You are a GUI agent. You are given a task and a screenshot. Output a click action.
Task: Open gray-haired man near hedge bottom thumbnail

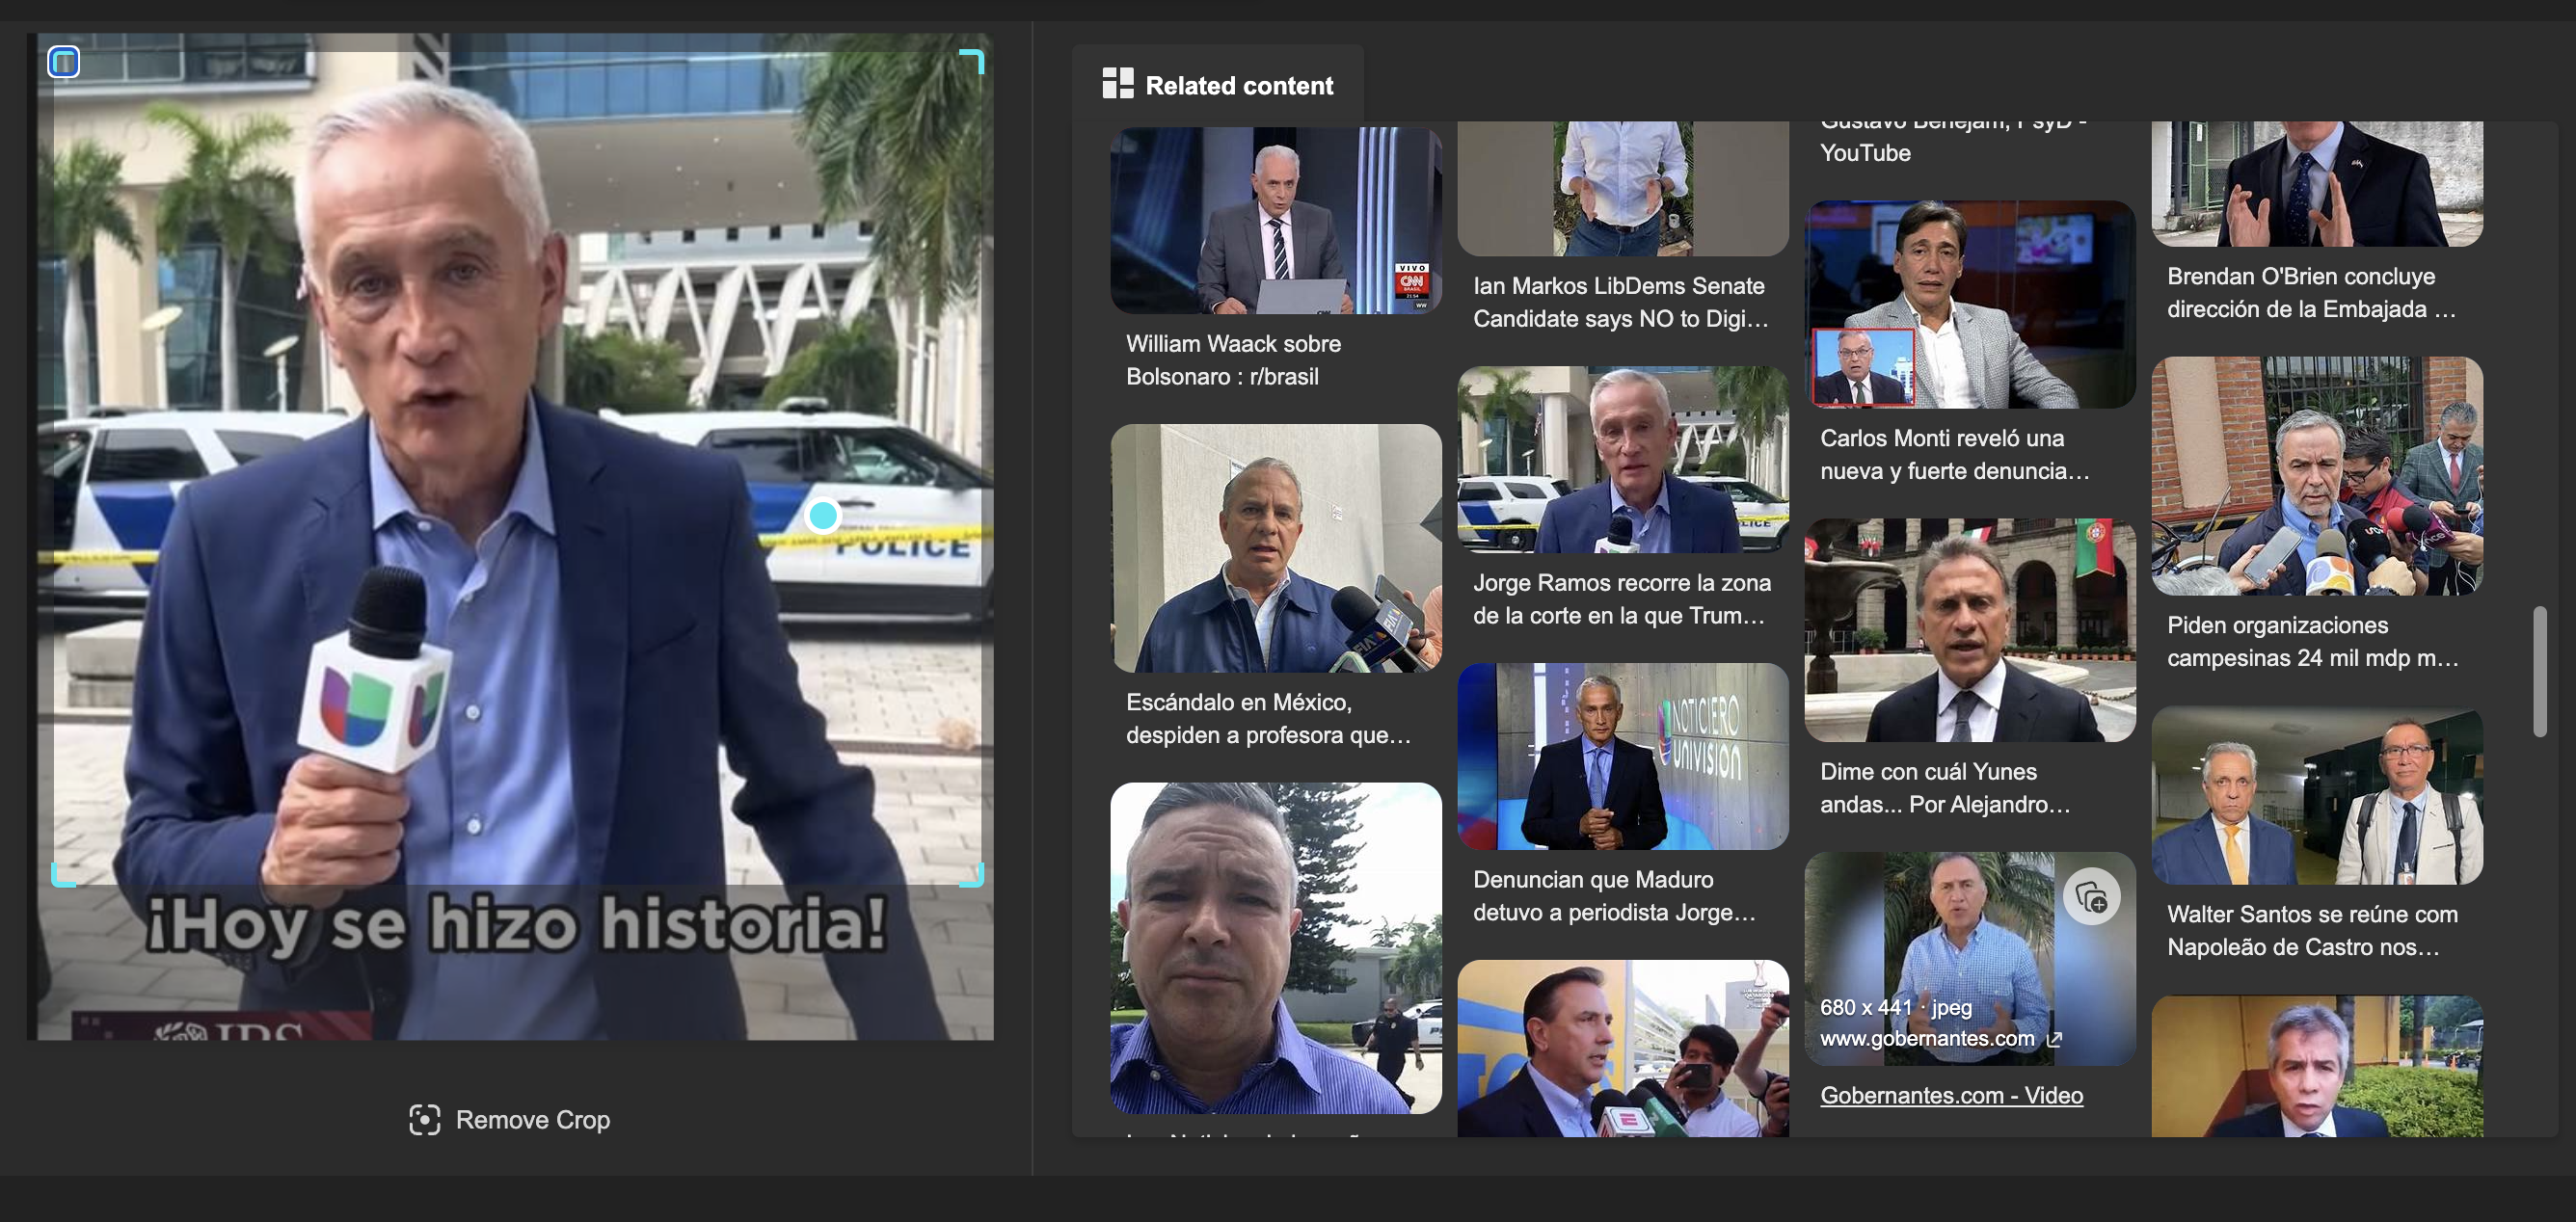click(x=2316, y=1066)
